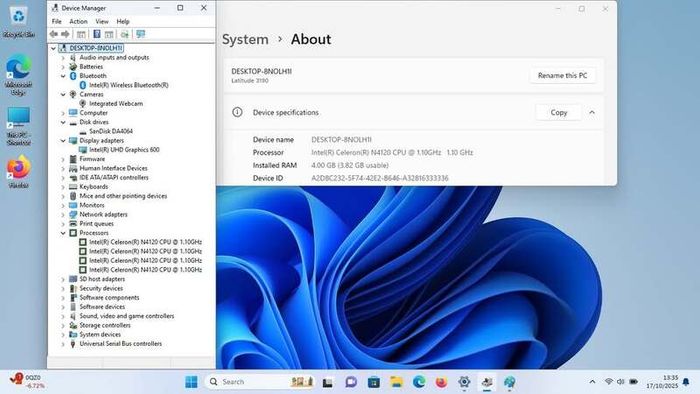The height and width of the screenshot is (394, 700).
Task: Collapse the DESKTOP-8NOLH1I root node
Action: [54, 48]
